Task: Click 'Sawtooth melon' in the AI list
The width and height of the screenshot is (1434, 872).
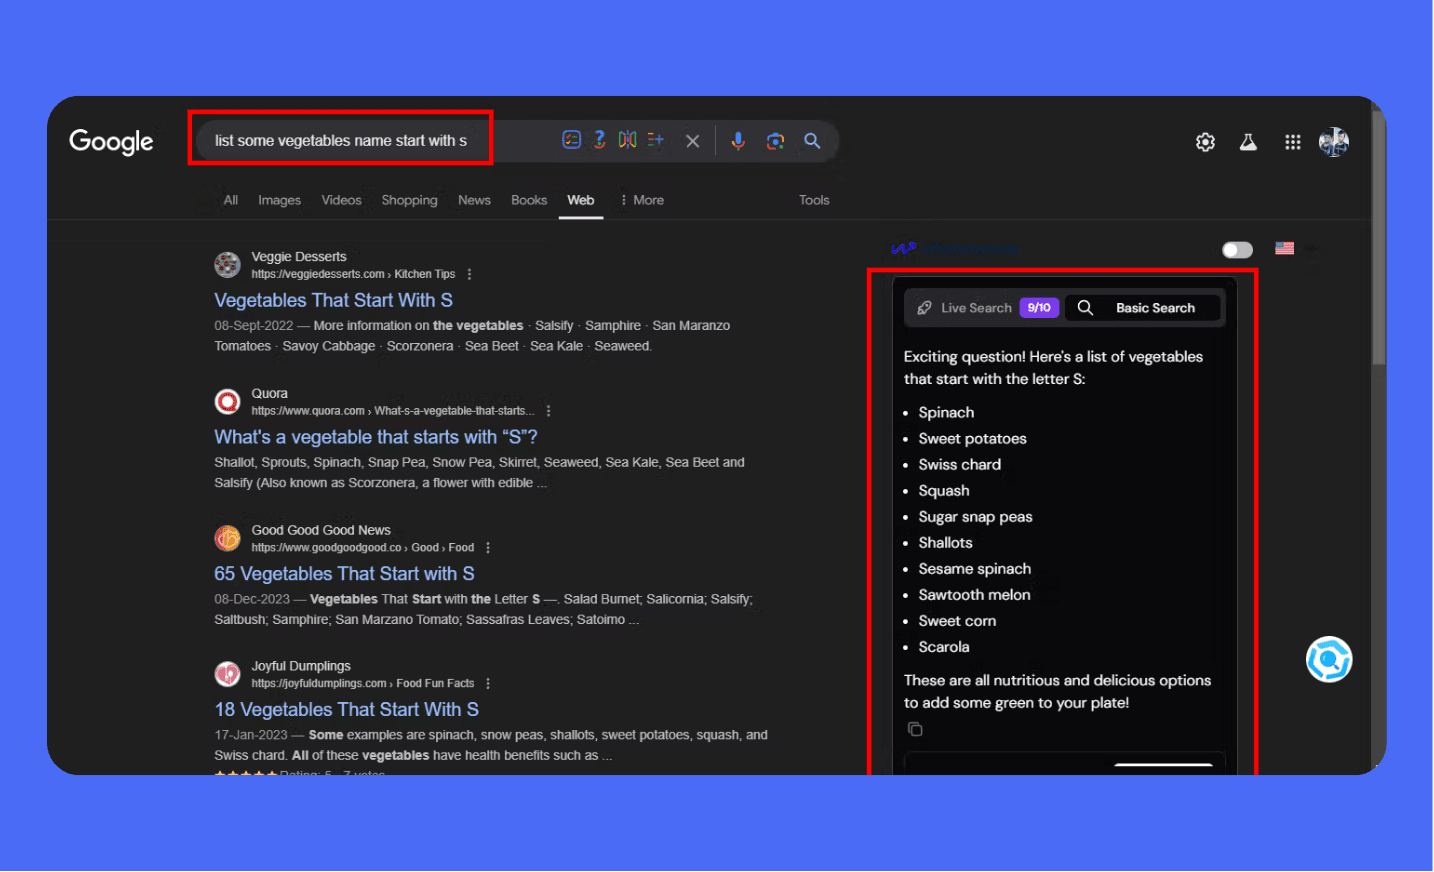Action: (974, 595)
